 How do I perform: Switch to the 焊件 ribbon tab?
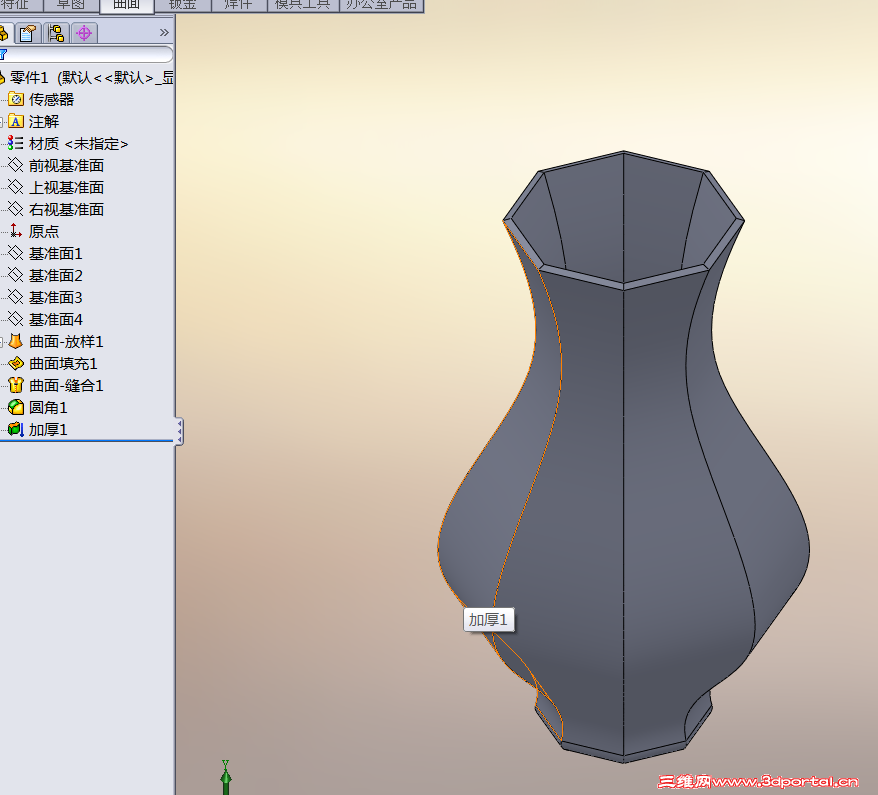tap(239, 4)
